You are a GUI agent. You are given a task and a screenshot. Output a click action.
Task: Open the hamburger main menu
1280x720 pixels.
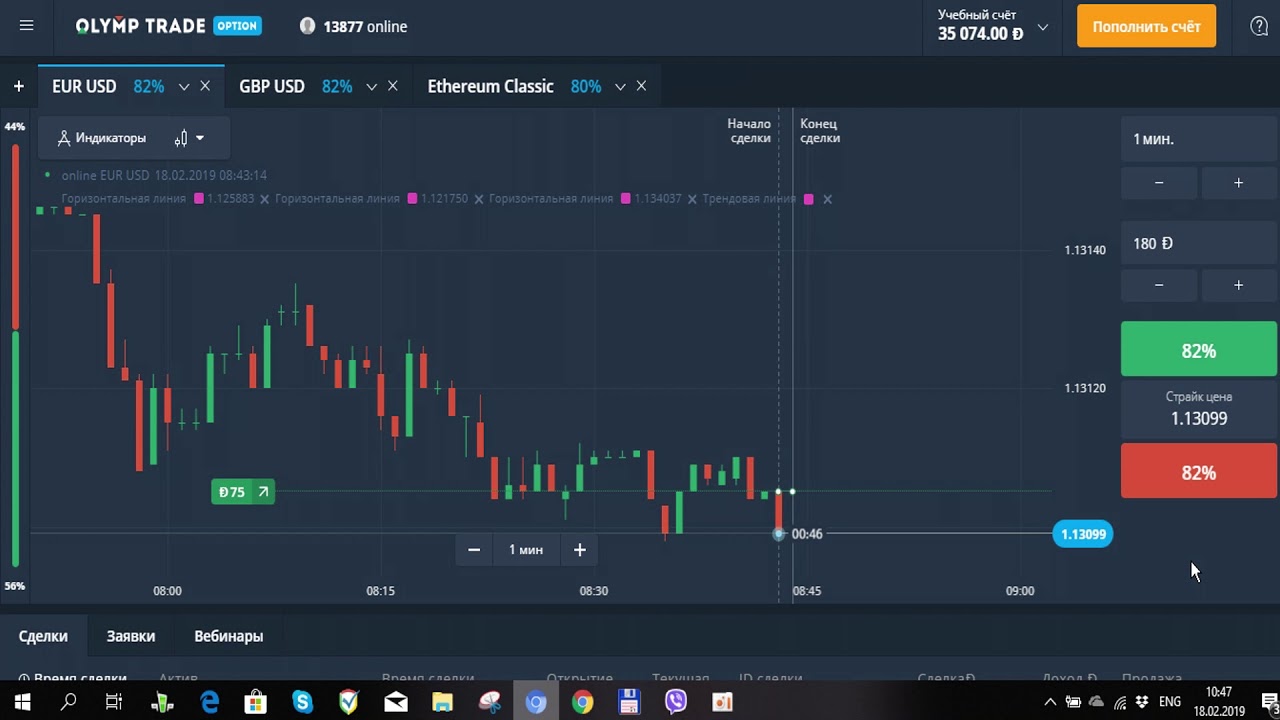[x=26, y=26]
